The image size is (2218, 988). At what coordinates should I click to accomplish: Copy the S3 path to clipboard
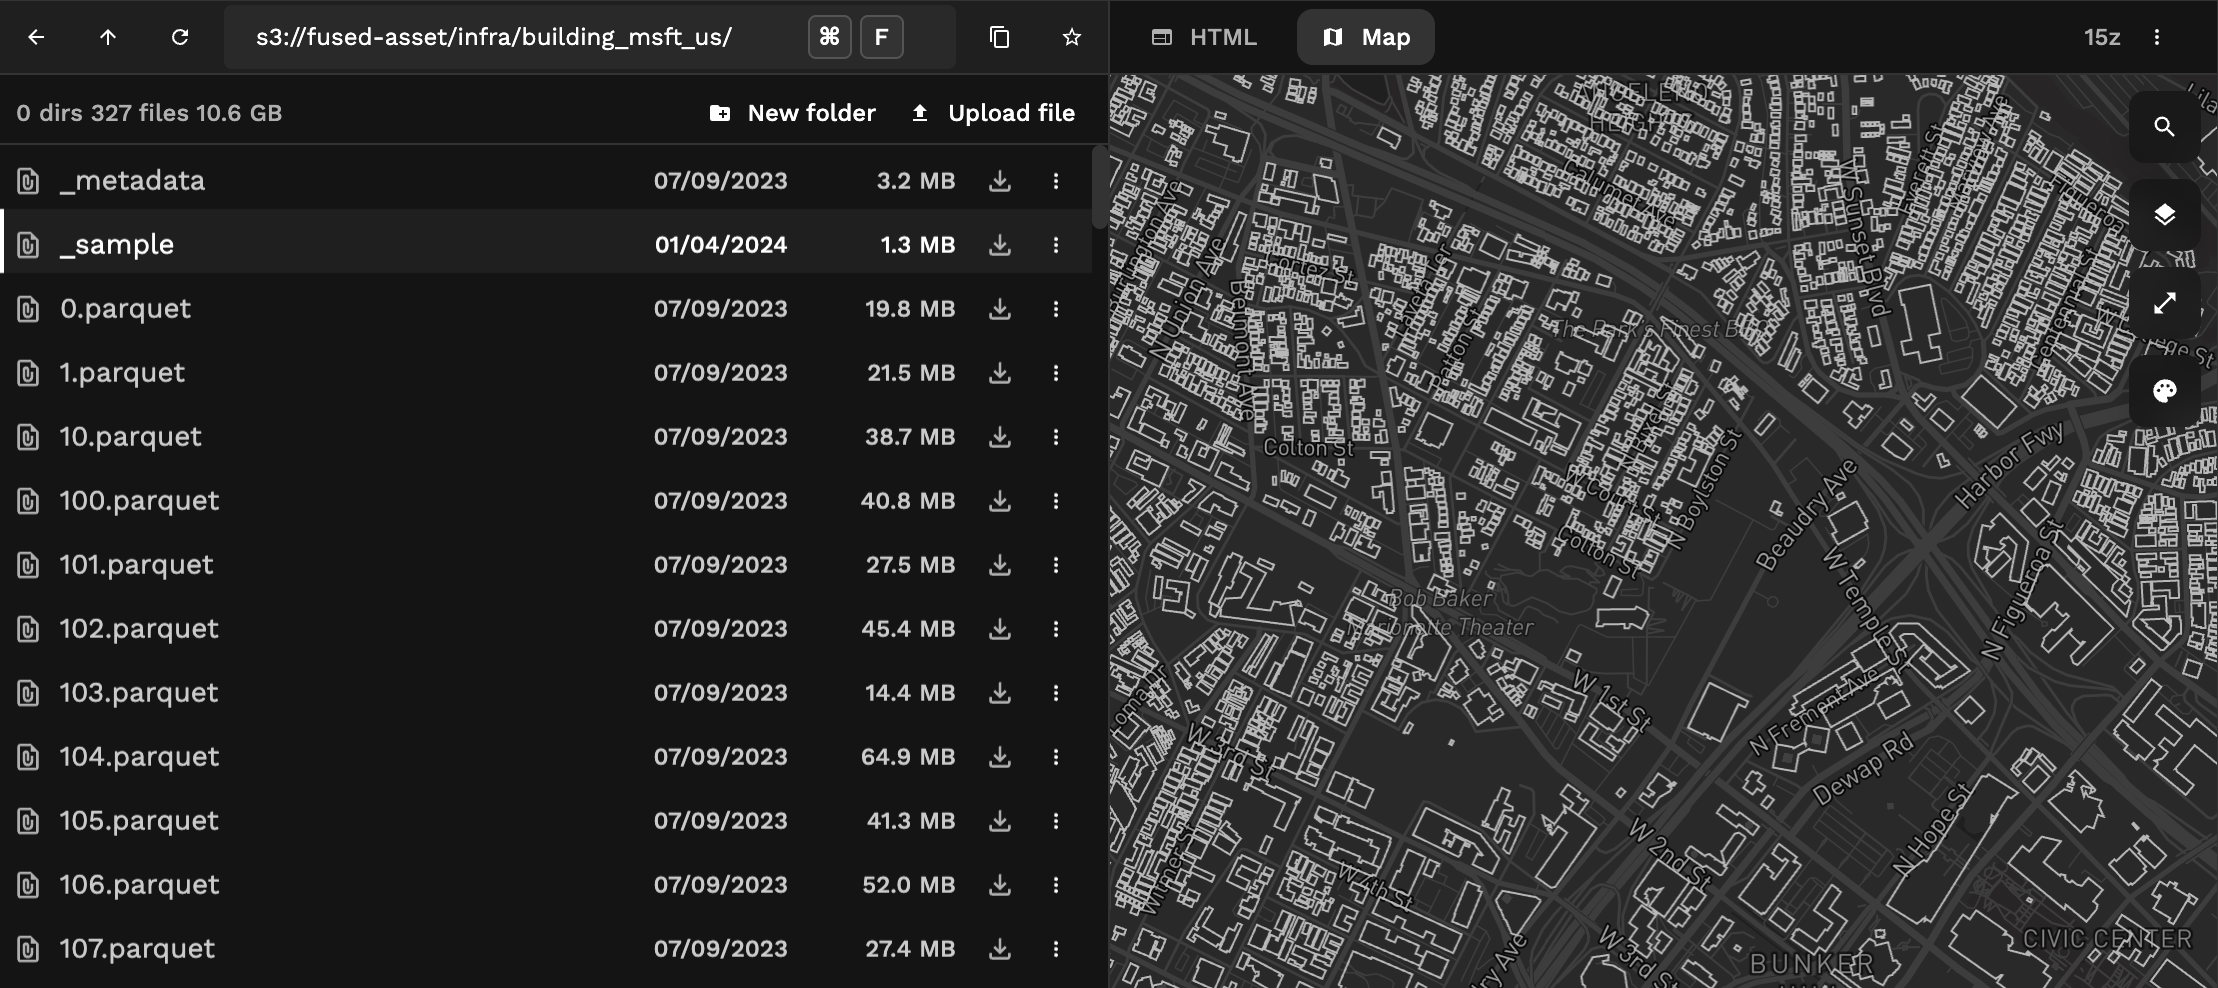point(999,37)
